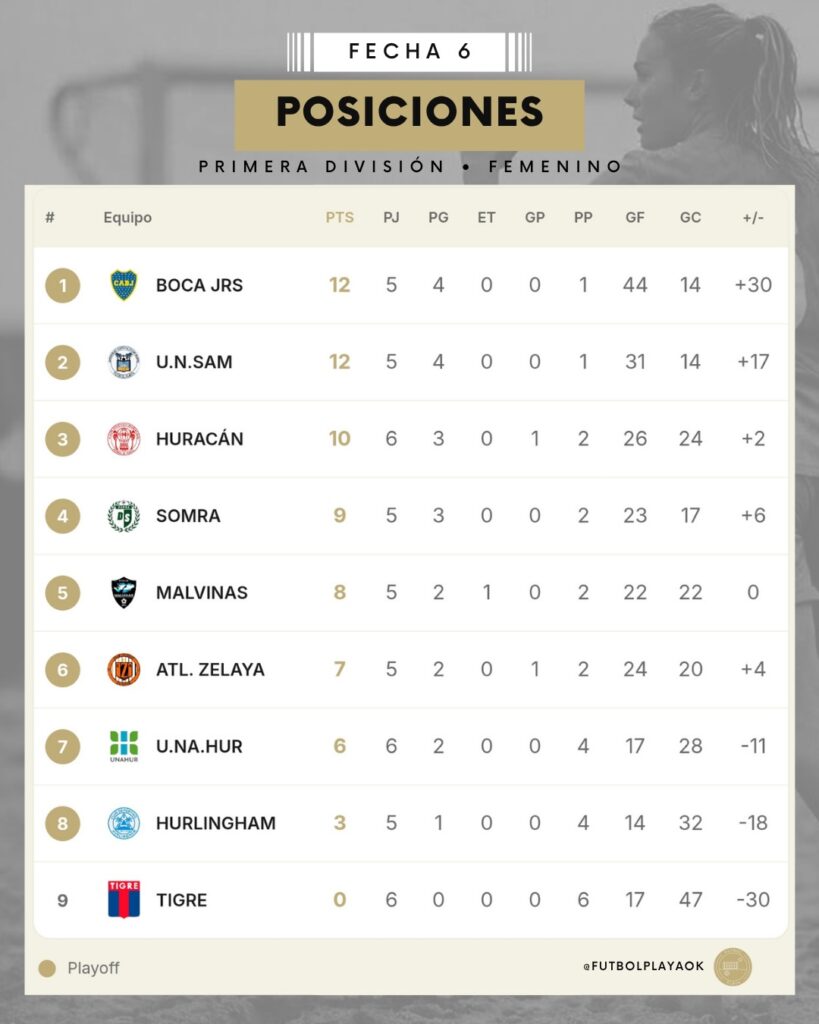Viewport: 819px width, 1024px height.
Task: Click the Somra team badge
Action: point(124,516)
